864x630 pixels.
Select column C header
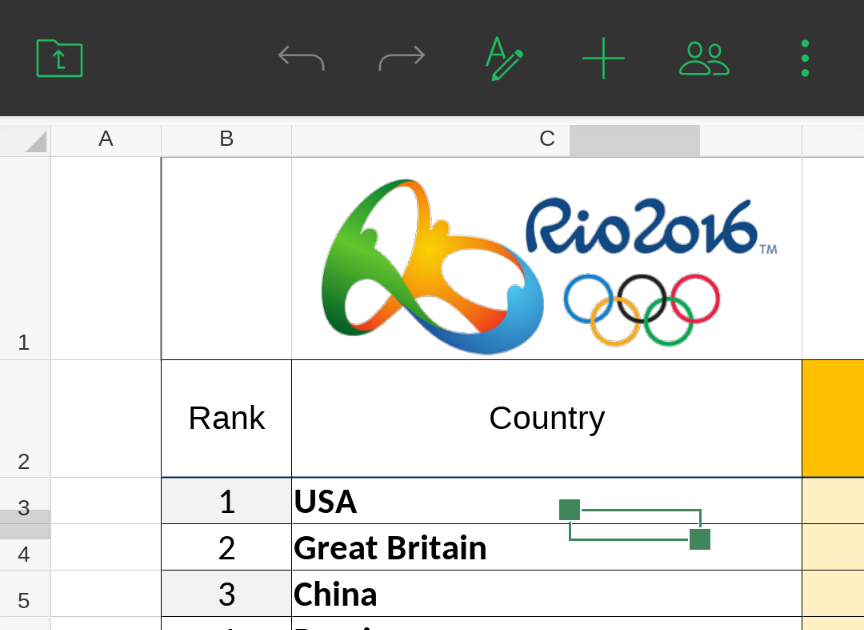click(547, 140)
